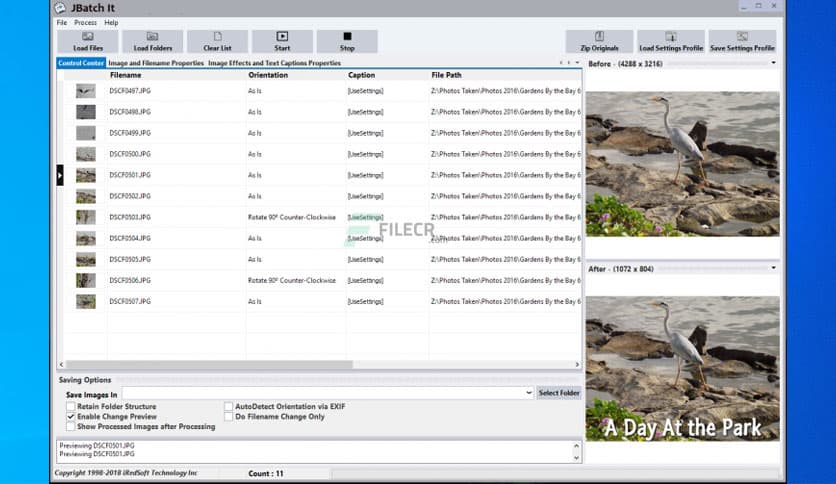This screenshot has height=484, width=836.
Task: Click the Before preview image
Action: click(x=682, y=164)
